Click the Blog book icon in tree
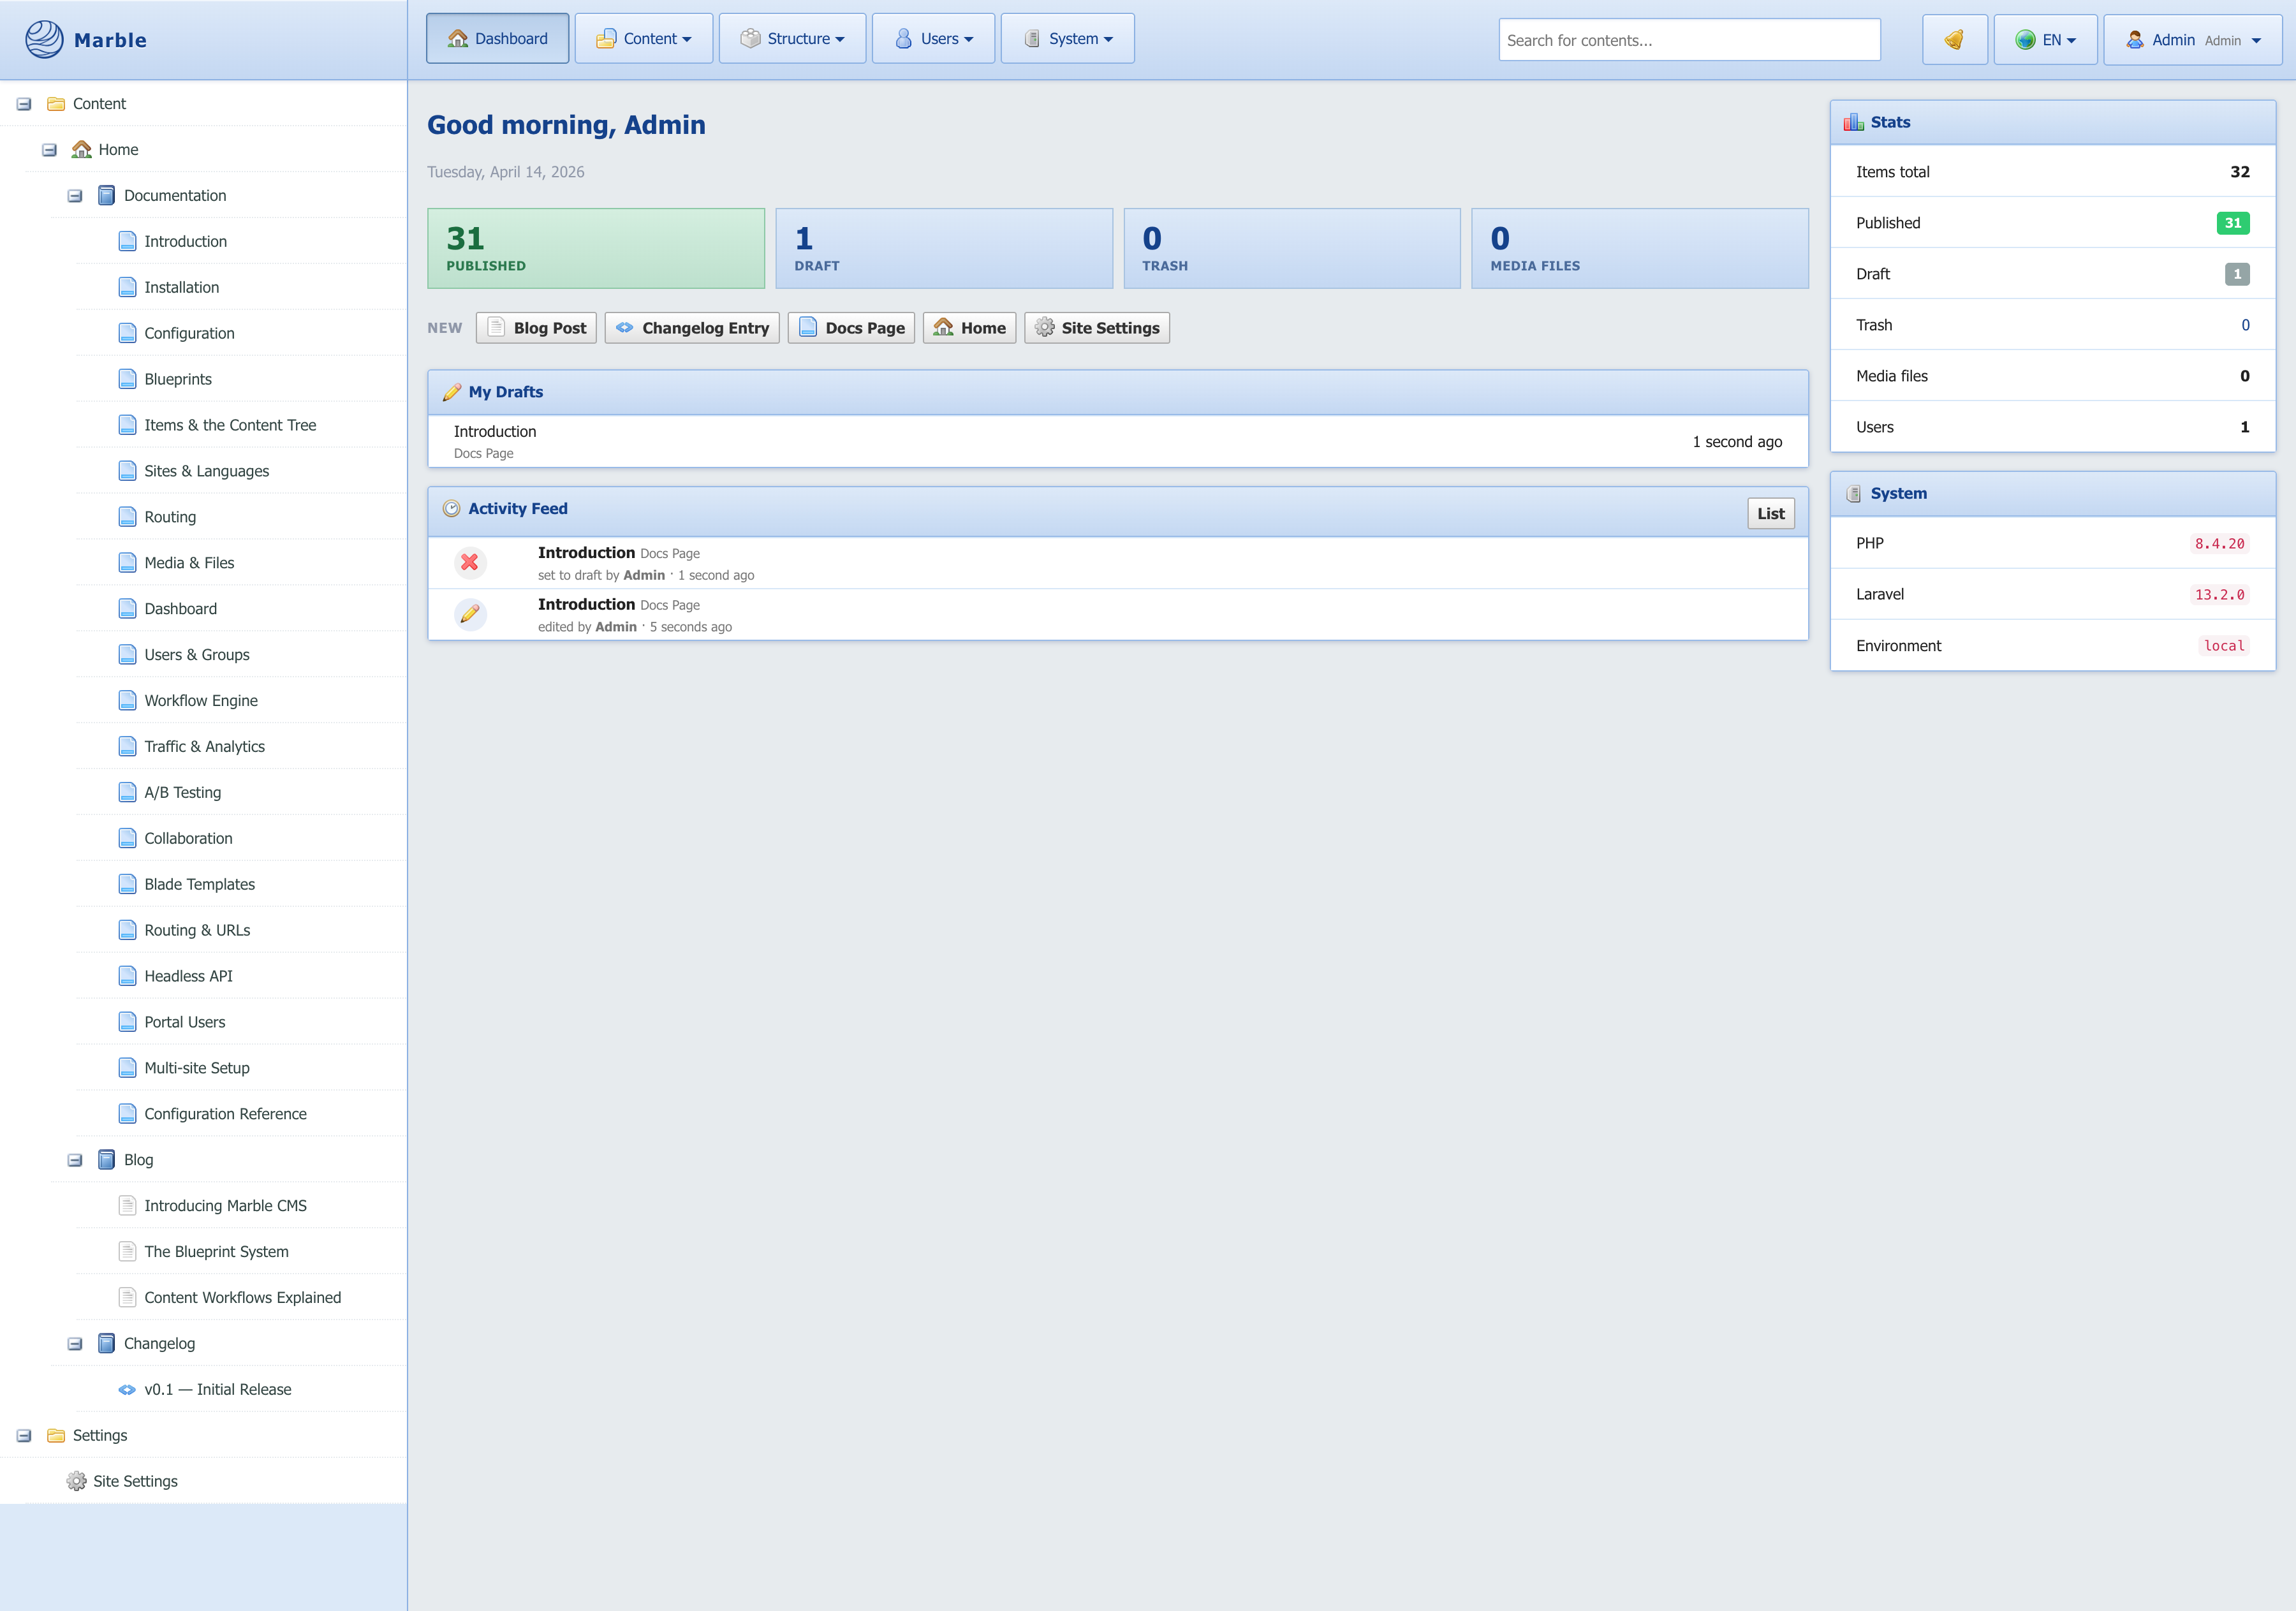Screen dimensions: 2296x1611 pyautogui.click(x=106, y=1160)
